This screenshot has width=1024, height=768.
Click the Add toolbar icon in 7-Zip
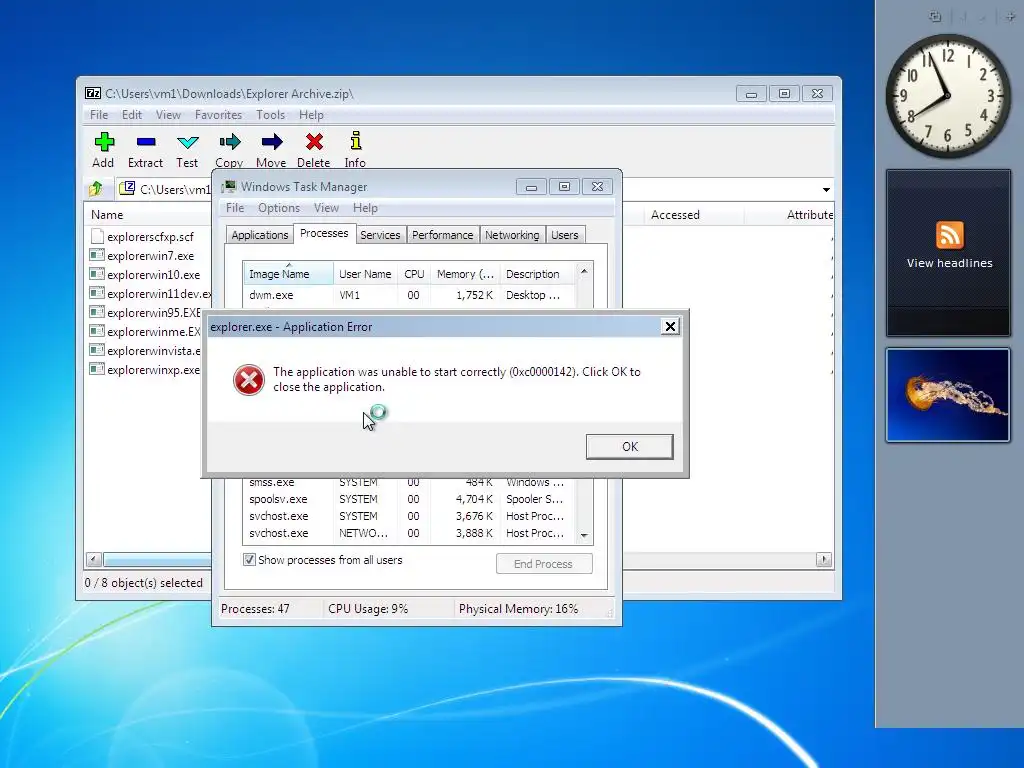pos(104,142)
